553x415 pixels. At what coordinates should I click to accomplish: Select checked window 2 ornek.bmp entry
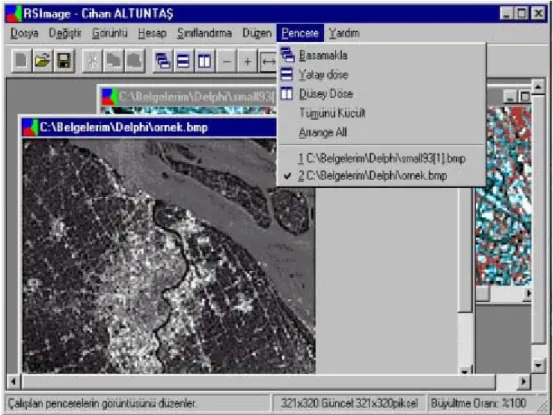click(382, 176)
